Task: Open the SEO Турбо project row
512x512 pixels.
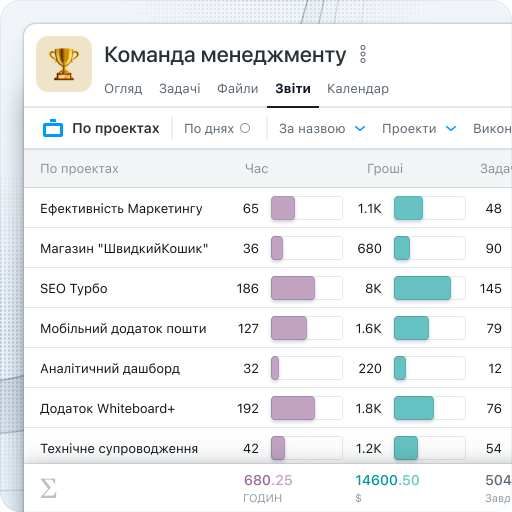Action: click(x=268, y=288)
